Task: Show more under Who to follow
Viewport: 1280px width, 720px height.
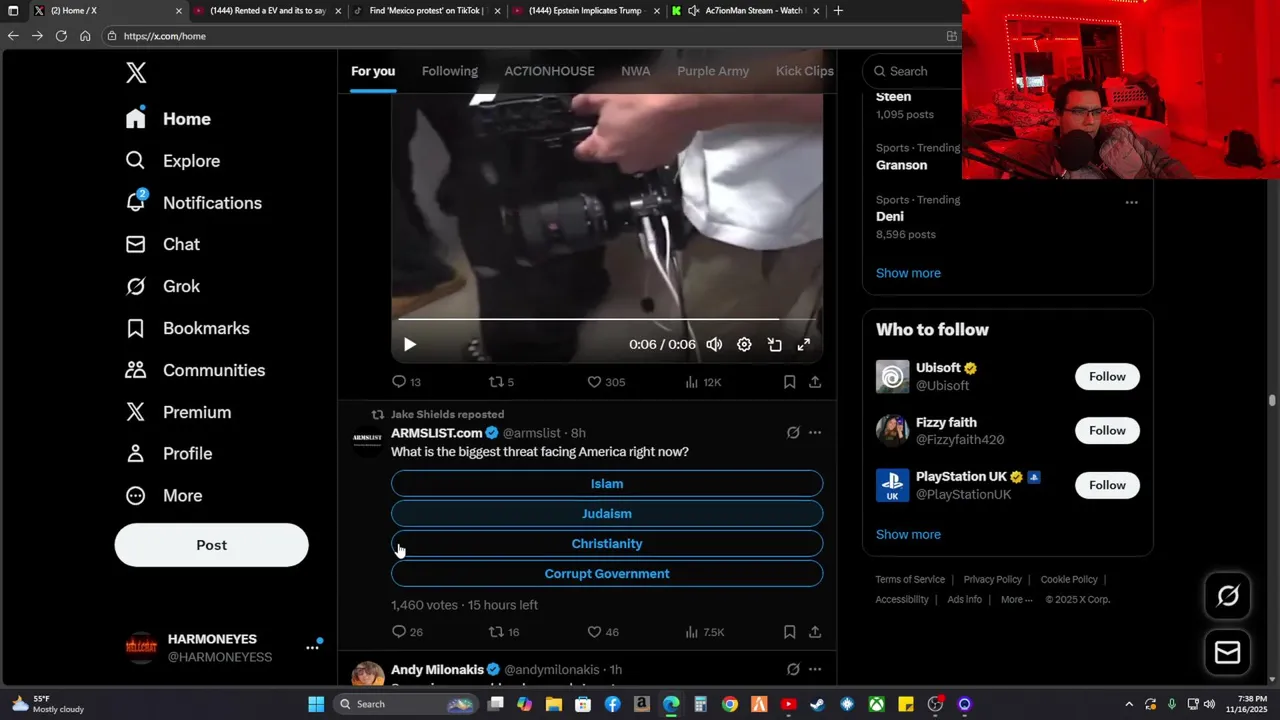Action: coord(908,535)
